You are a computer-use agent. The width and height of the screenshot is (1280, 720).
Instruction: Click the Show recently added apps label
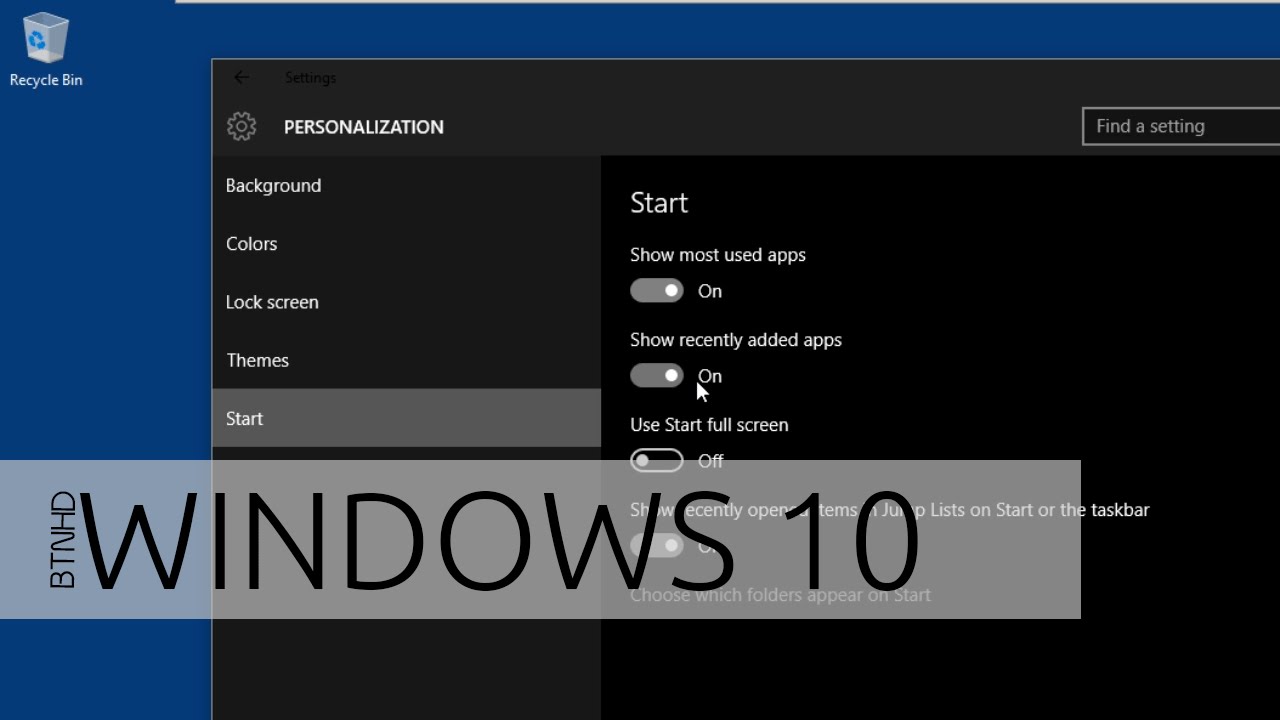tap(736, 340)
